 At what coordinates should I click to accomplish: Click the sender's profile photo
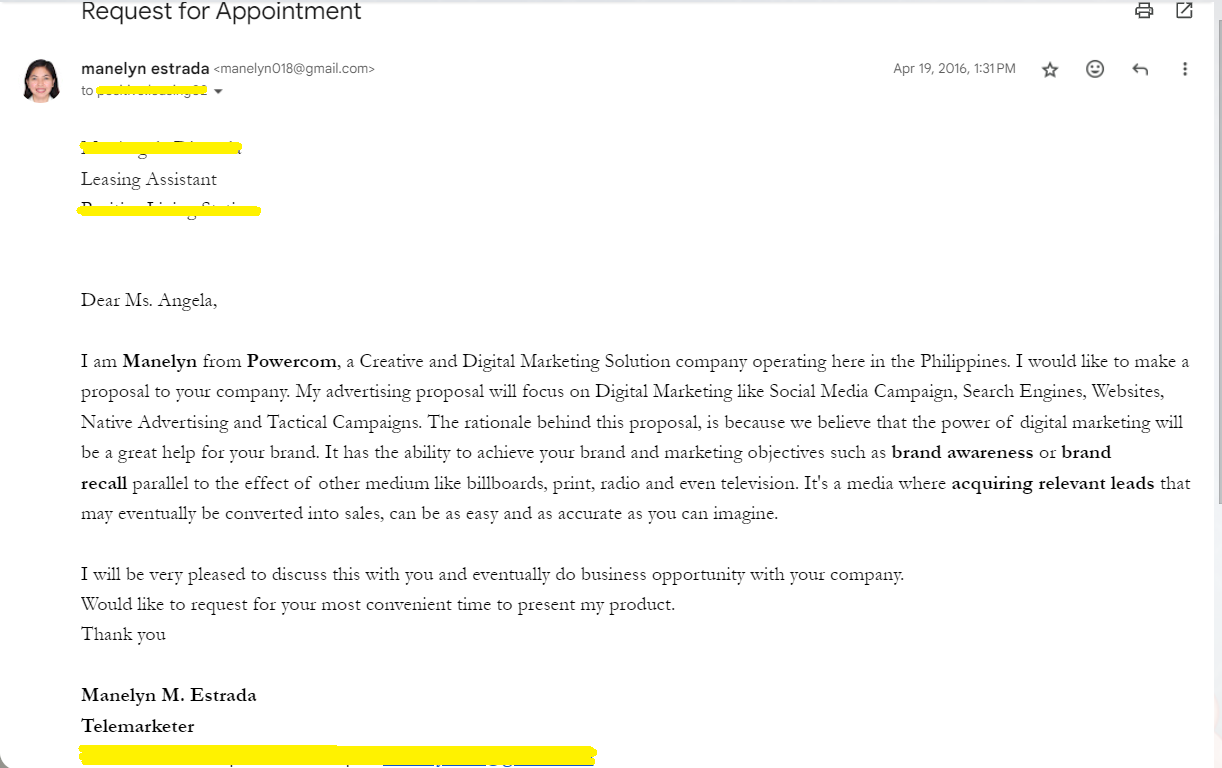(41, 80)
